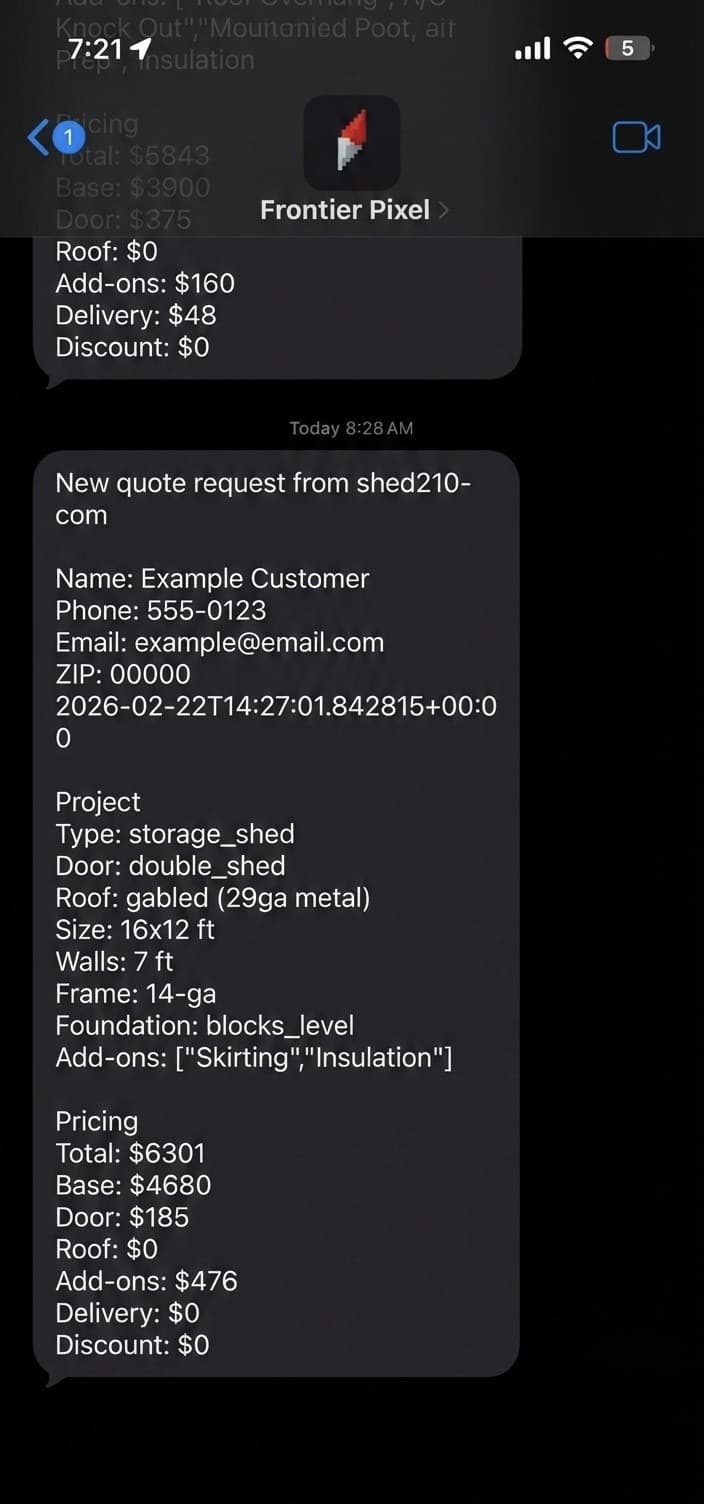Tap the back chevron to return to conversations
704x1504 pixels.
click(40, 137)
